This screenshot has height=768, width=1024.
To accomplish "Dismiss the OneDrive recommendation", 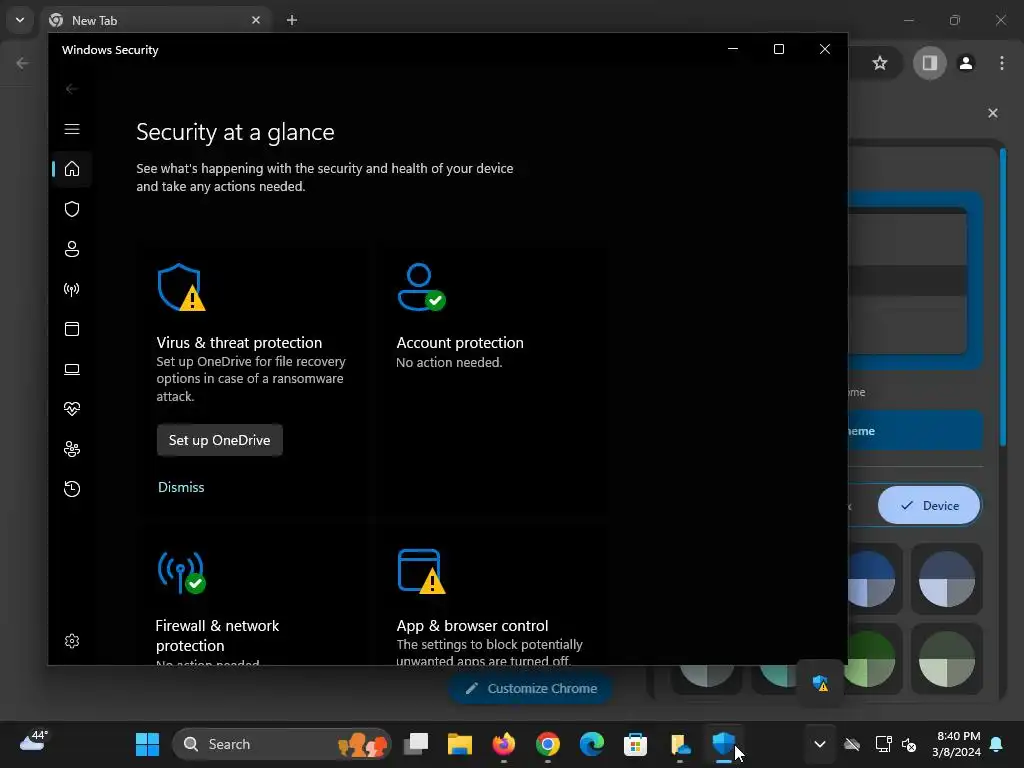I will 181,487.
